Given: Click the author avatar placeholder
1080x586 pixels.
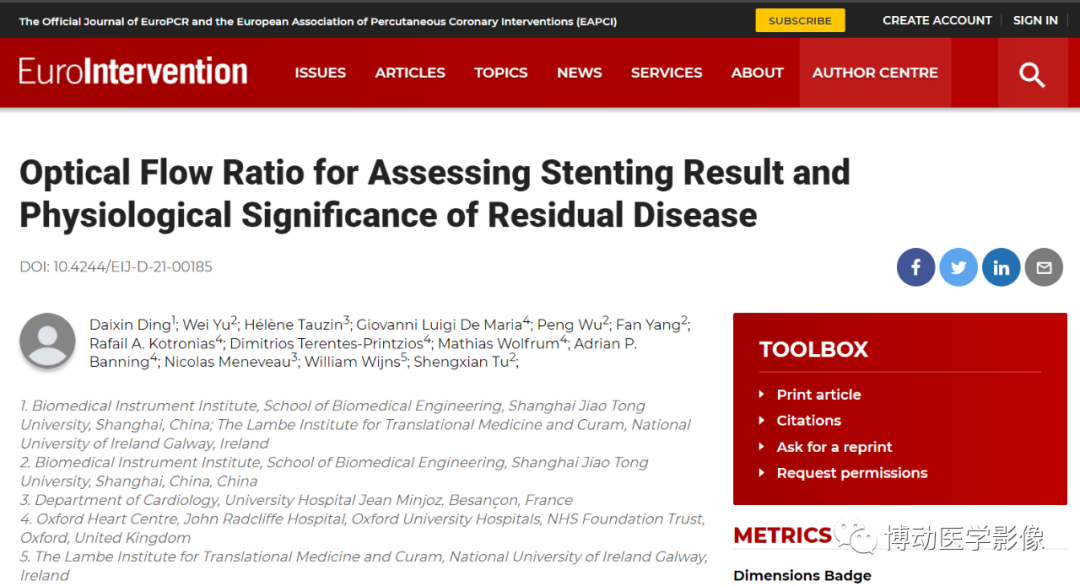Looking at the screenshot, I should click(47, 341).
